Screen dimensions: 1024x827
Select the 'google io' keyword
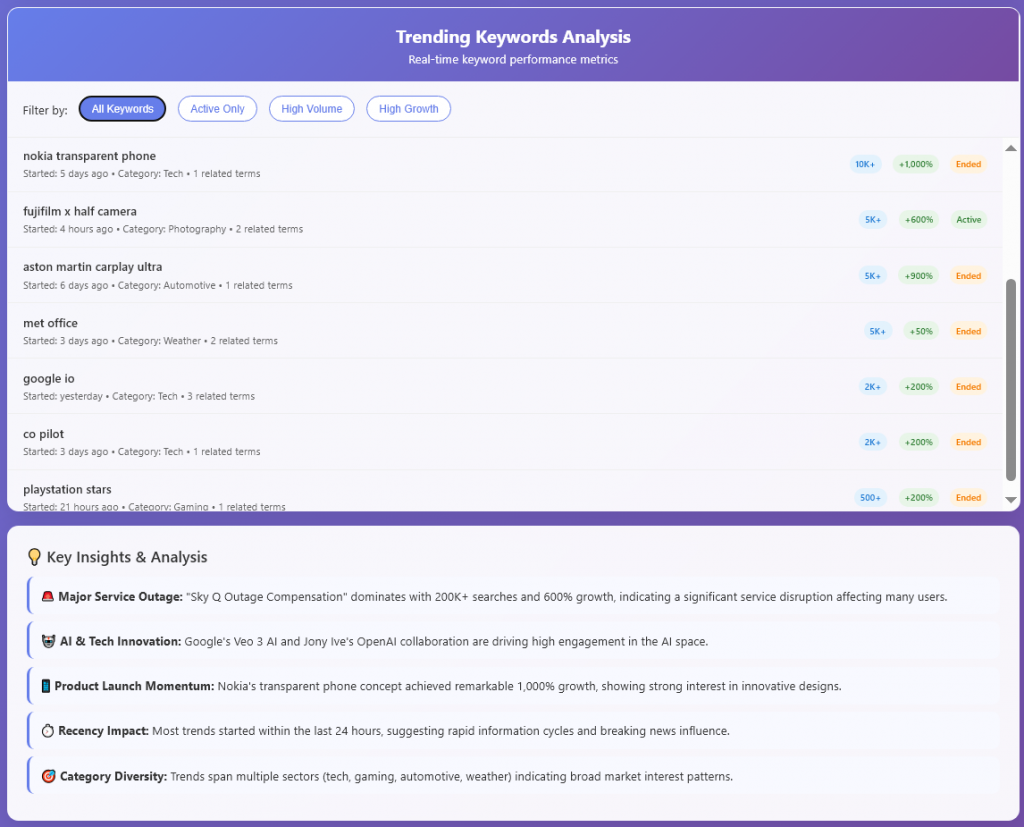(49, 379)
